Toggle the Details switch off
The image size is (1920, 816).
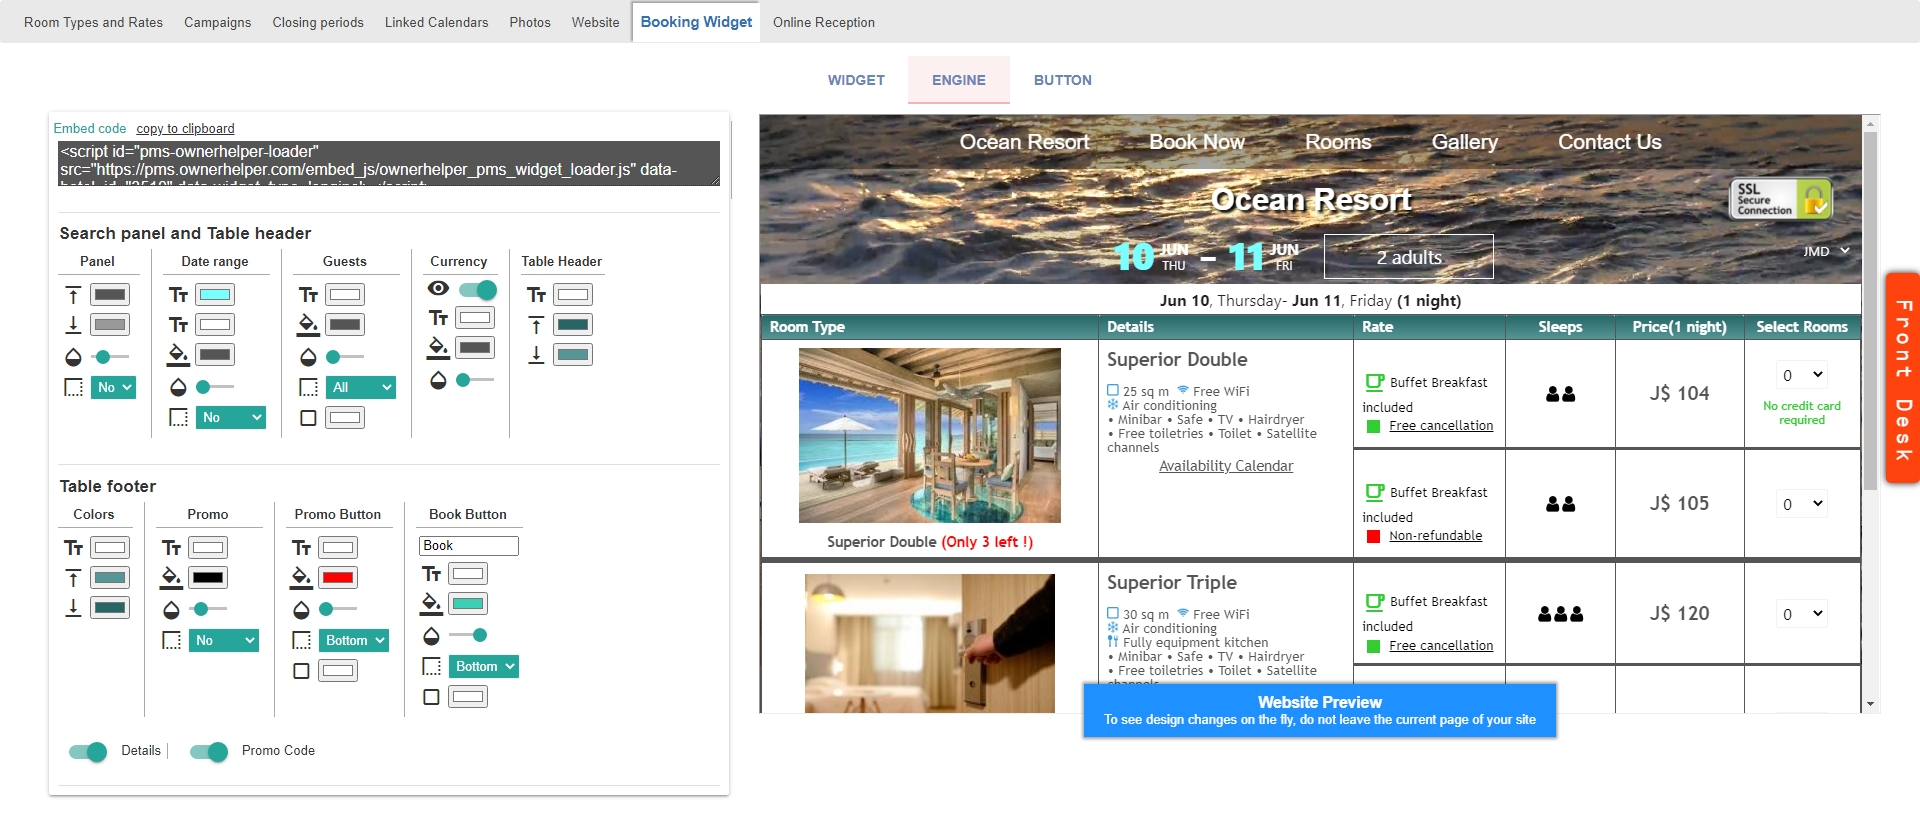(88, 752)
